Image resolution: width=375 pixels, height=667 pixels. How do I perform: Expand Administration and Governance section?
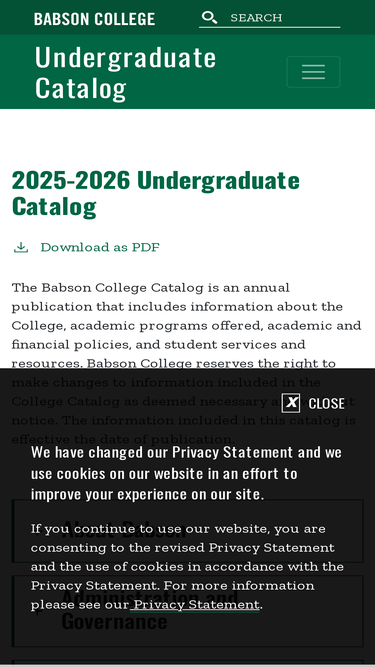[188, 611]
